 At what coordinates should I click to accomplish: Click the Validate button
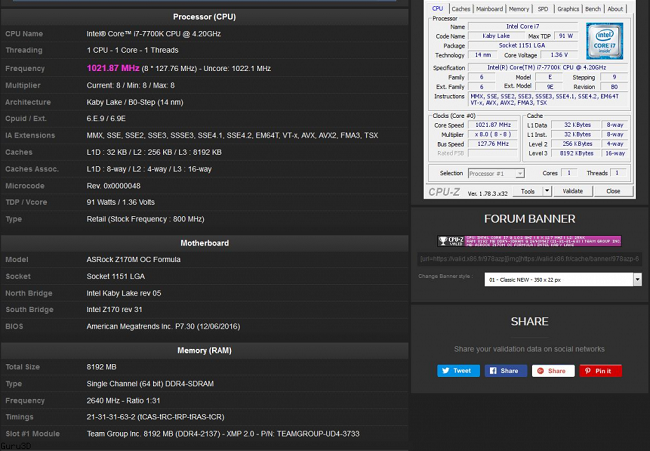(x=574, y=191)
